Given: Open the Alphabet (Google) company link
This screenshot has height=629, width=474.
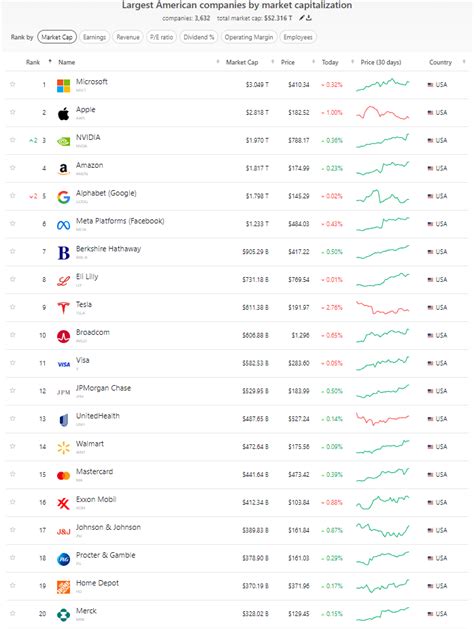Looking at the screenshot, I should pos(106,193).
